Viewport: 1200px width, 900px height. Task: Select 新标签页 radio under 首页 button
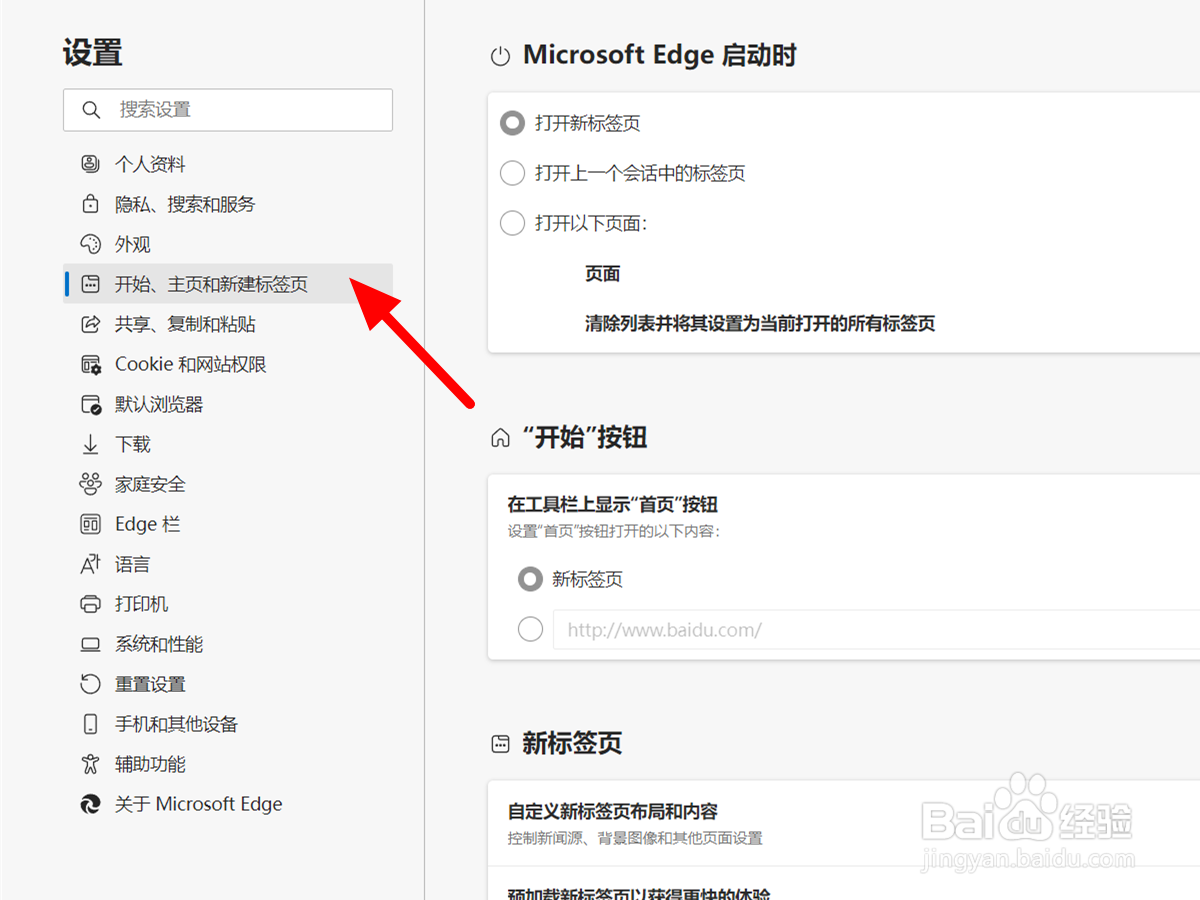tap(530, 579)
